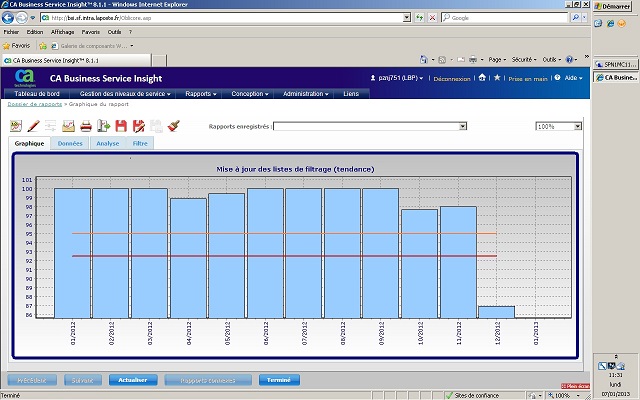The image size is (640, 400).
Task: Click the Plein écran button at bottom right
Action: pyautogui.click(x=576, y=386)
